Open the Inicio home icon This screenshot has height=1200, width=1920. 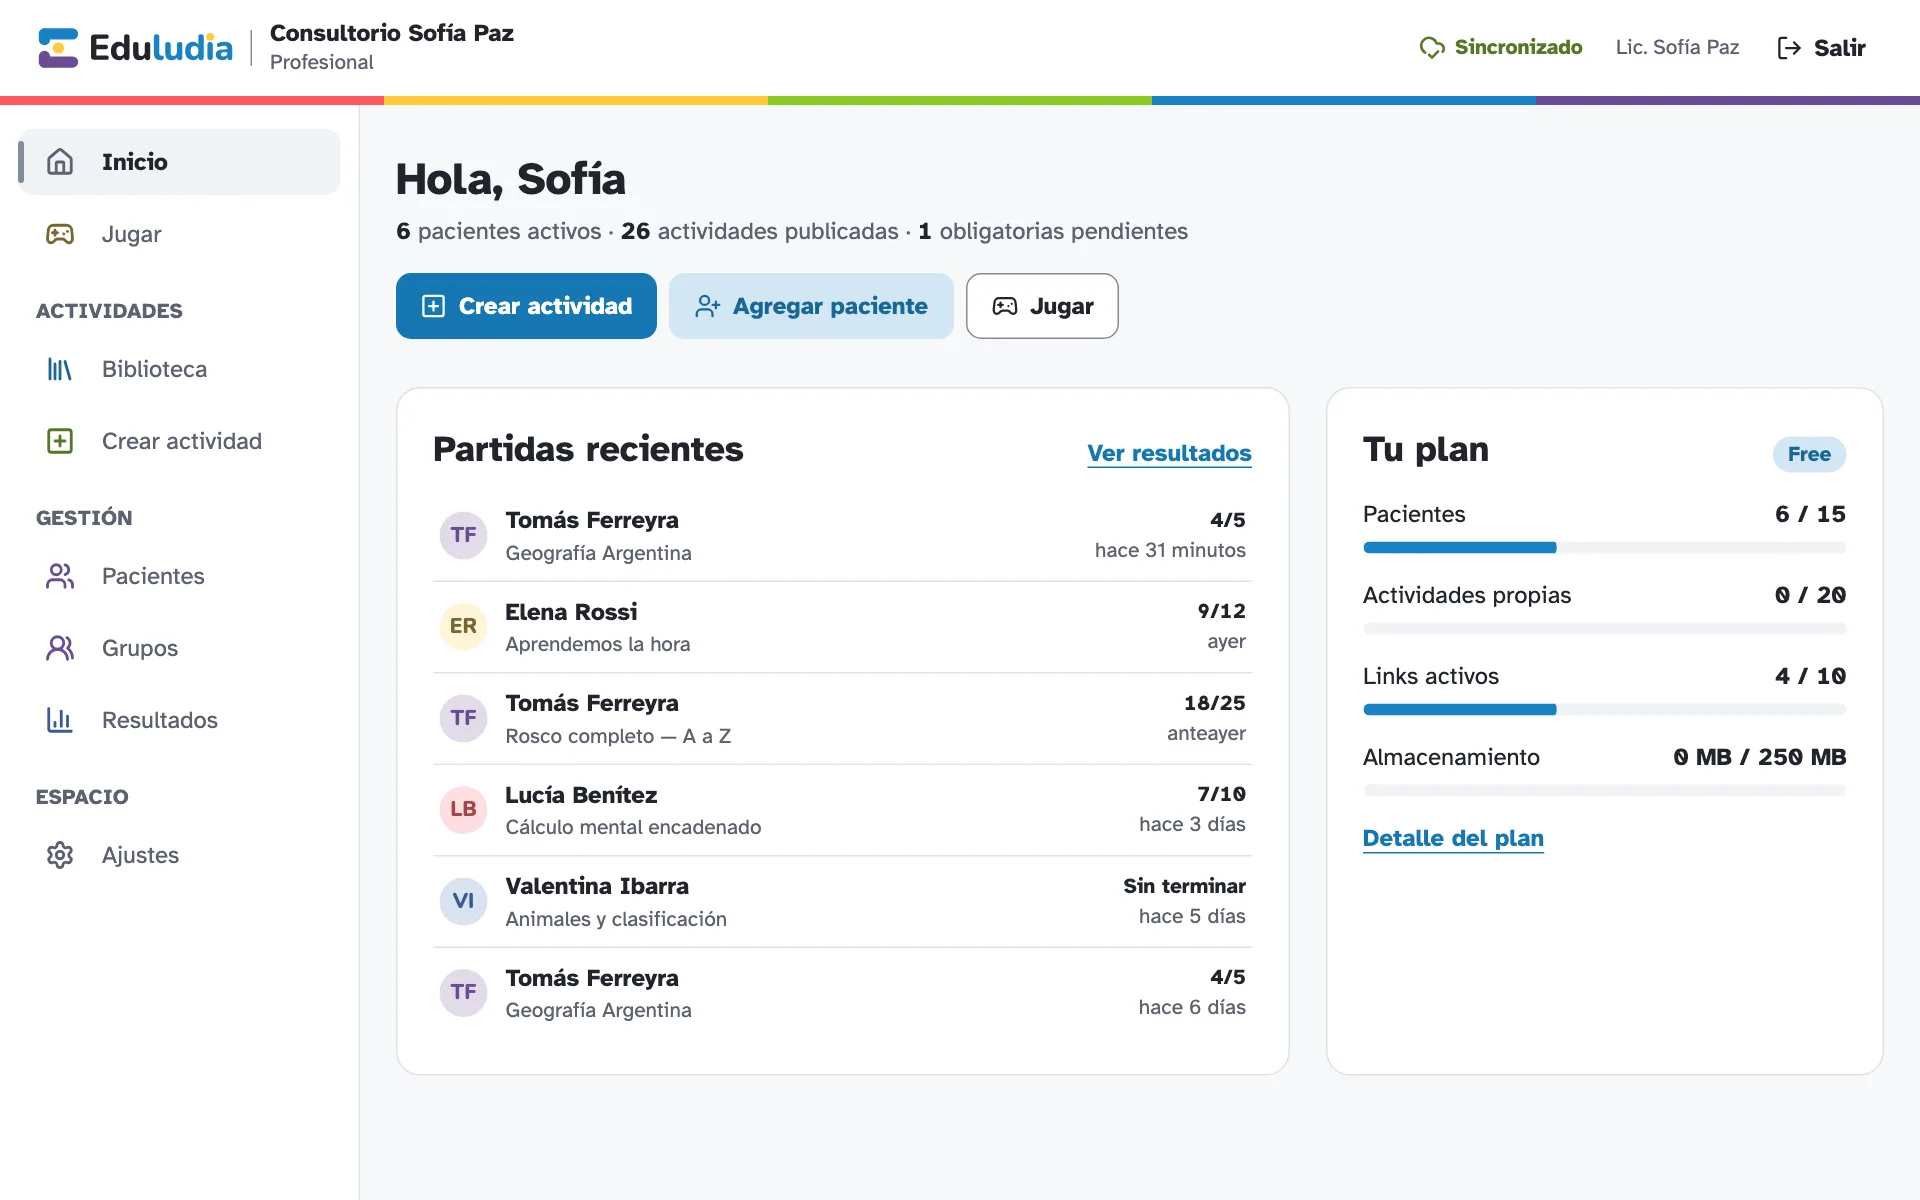60,162
